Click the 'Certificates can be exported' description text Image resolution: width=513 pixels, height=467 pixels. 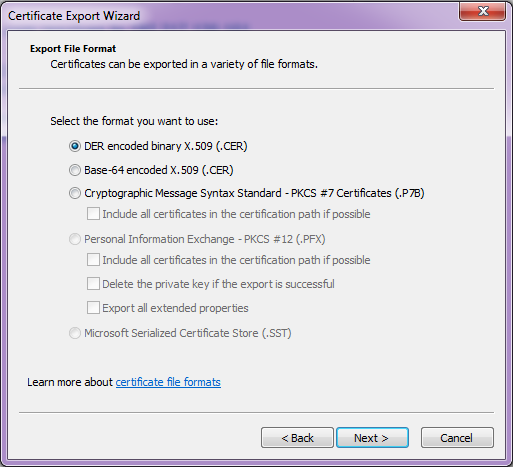[x=184, y=64]
